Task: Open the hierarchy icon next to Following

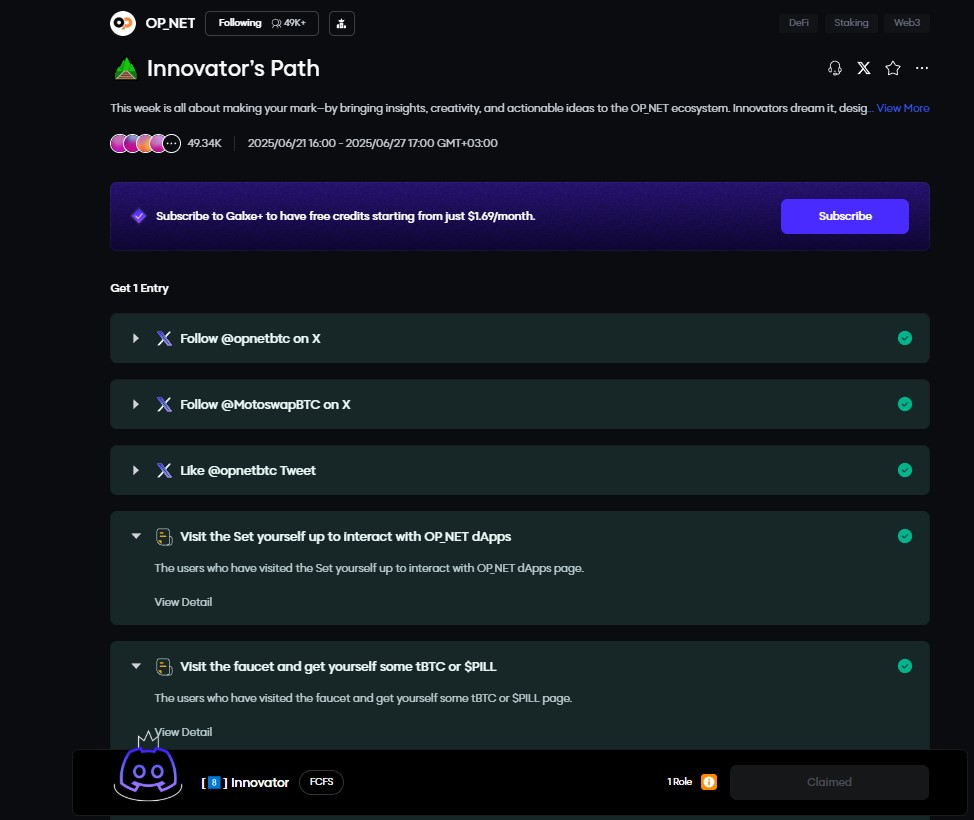Action: pos(341,23)
